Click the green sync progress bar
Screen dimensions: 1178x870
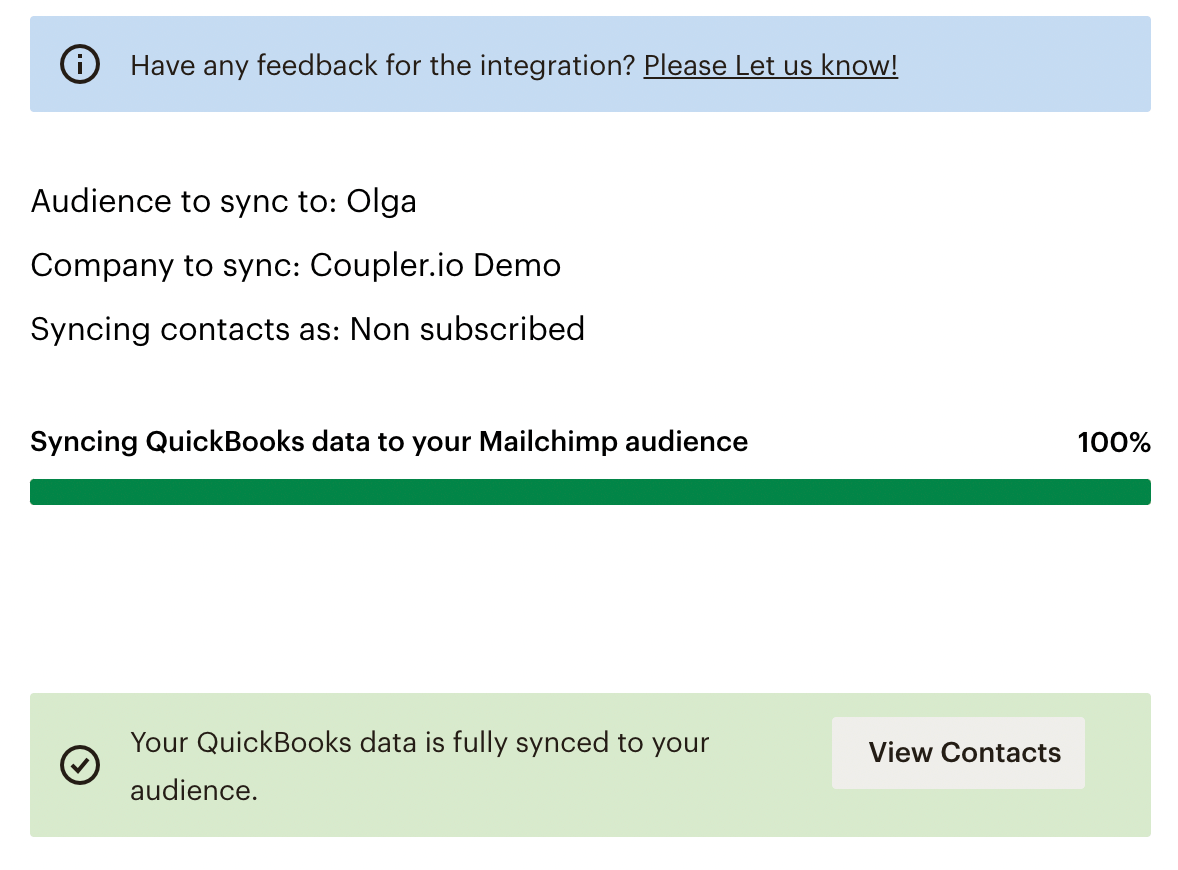590,491
